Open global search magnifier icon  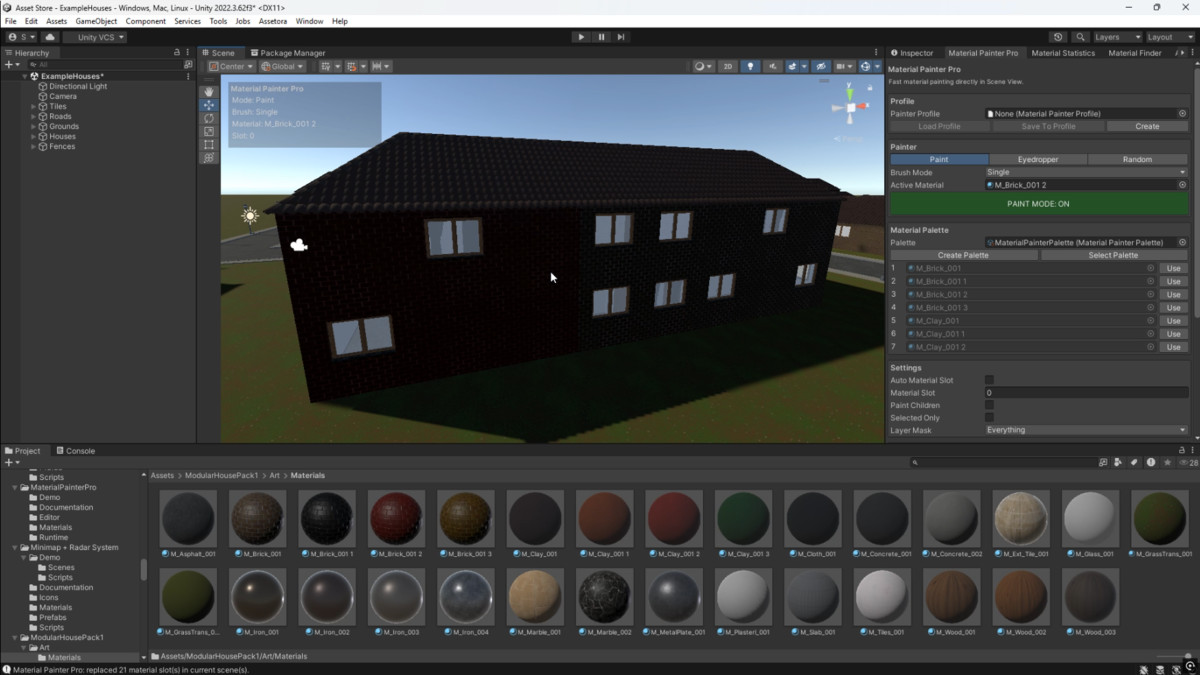pos(1080,37)
